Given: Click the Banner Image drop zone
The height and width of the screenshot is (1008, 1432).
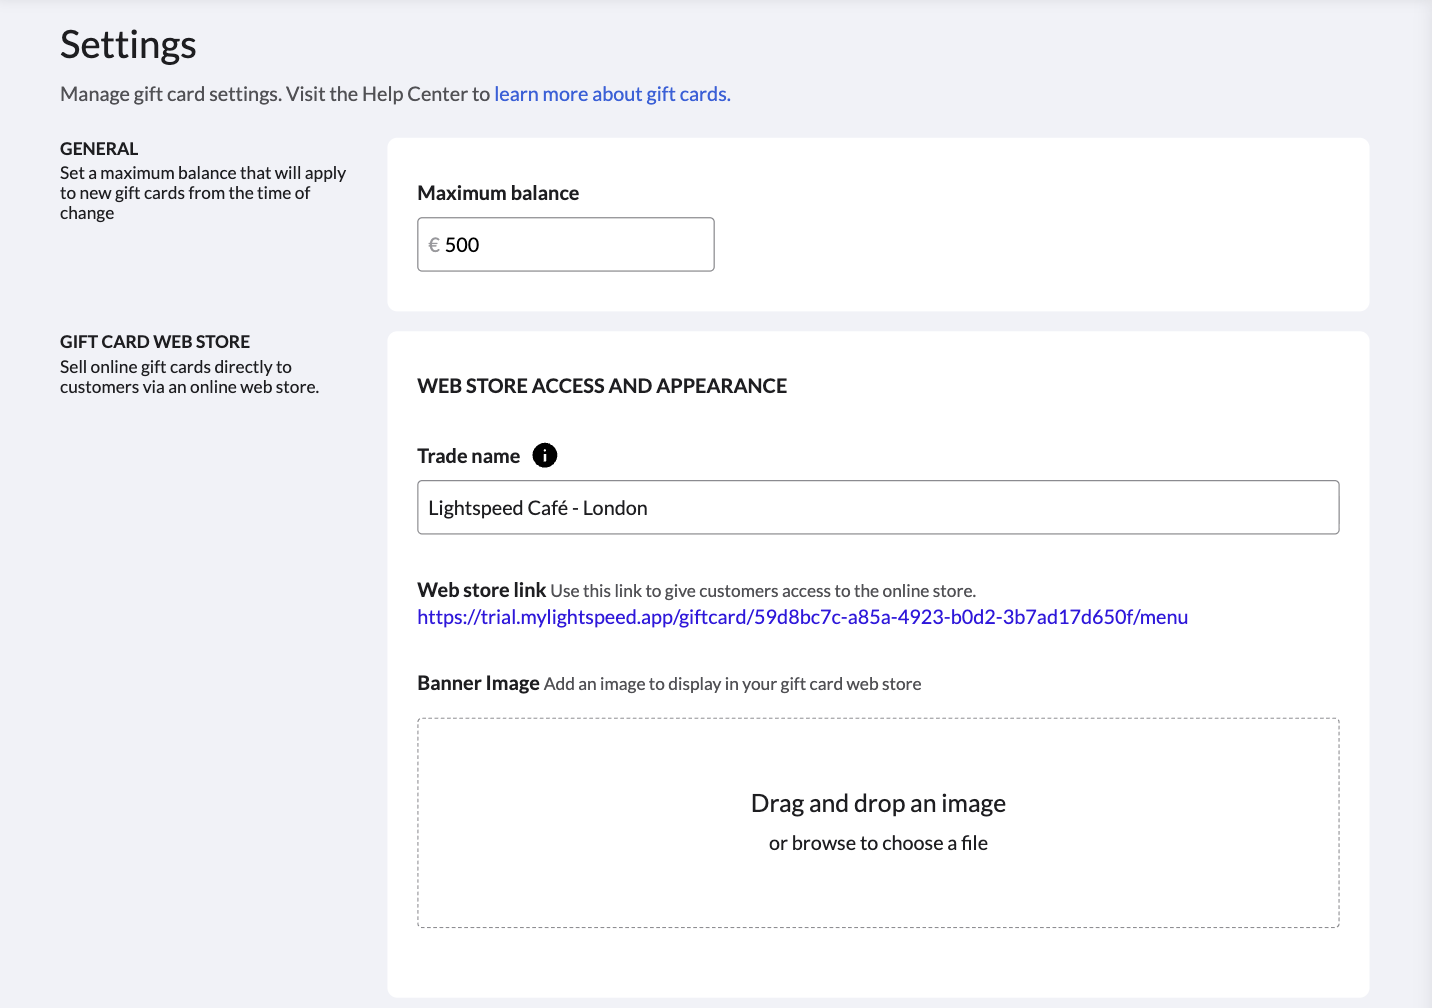Looking at the screenshot, I should [878, 822].
